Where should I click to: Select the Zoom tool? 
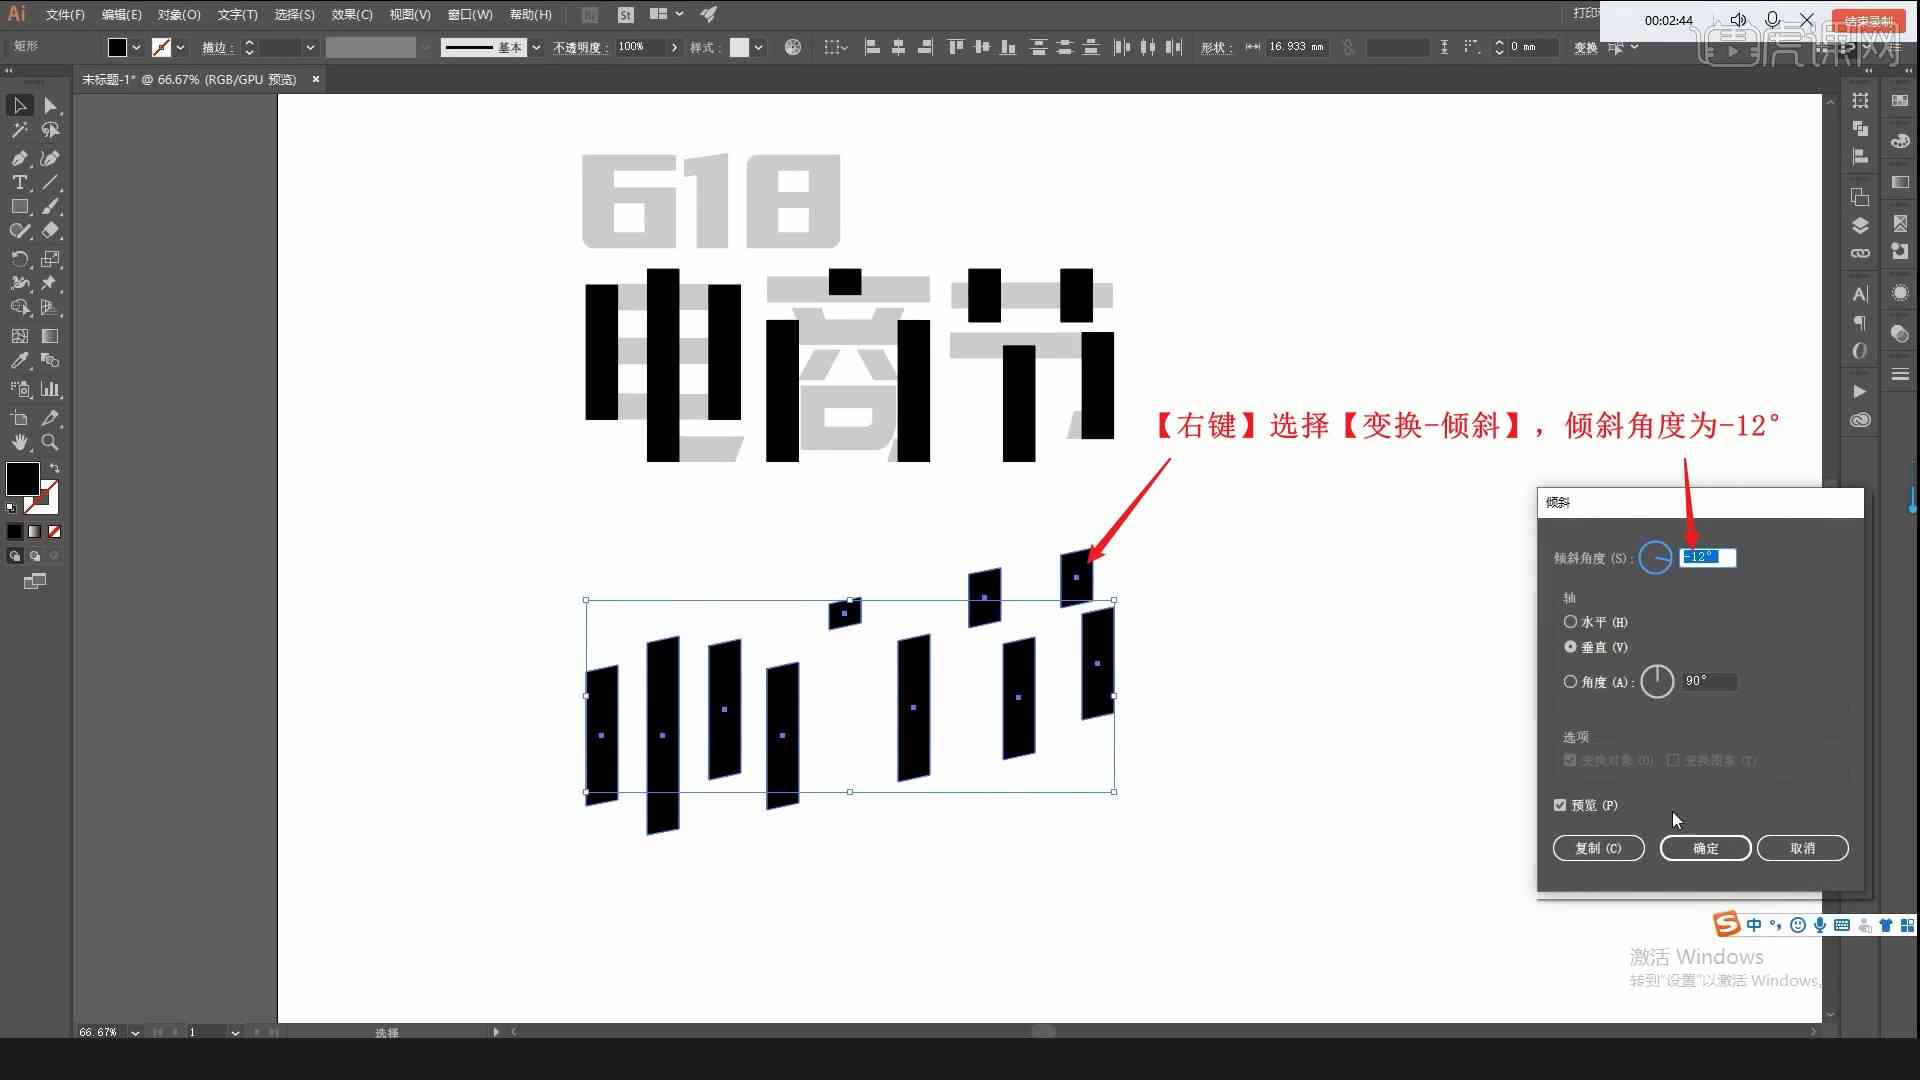[49, 442]
